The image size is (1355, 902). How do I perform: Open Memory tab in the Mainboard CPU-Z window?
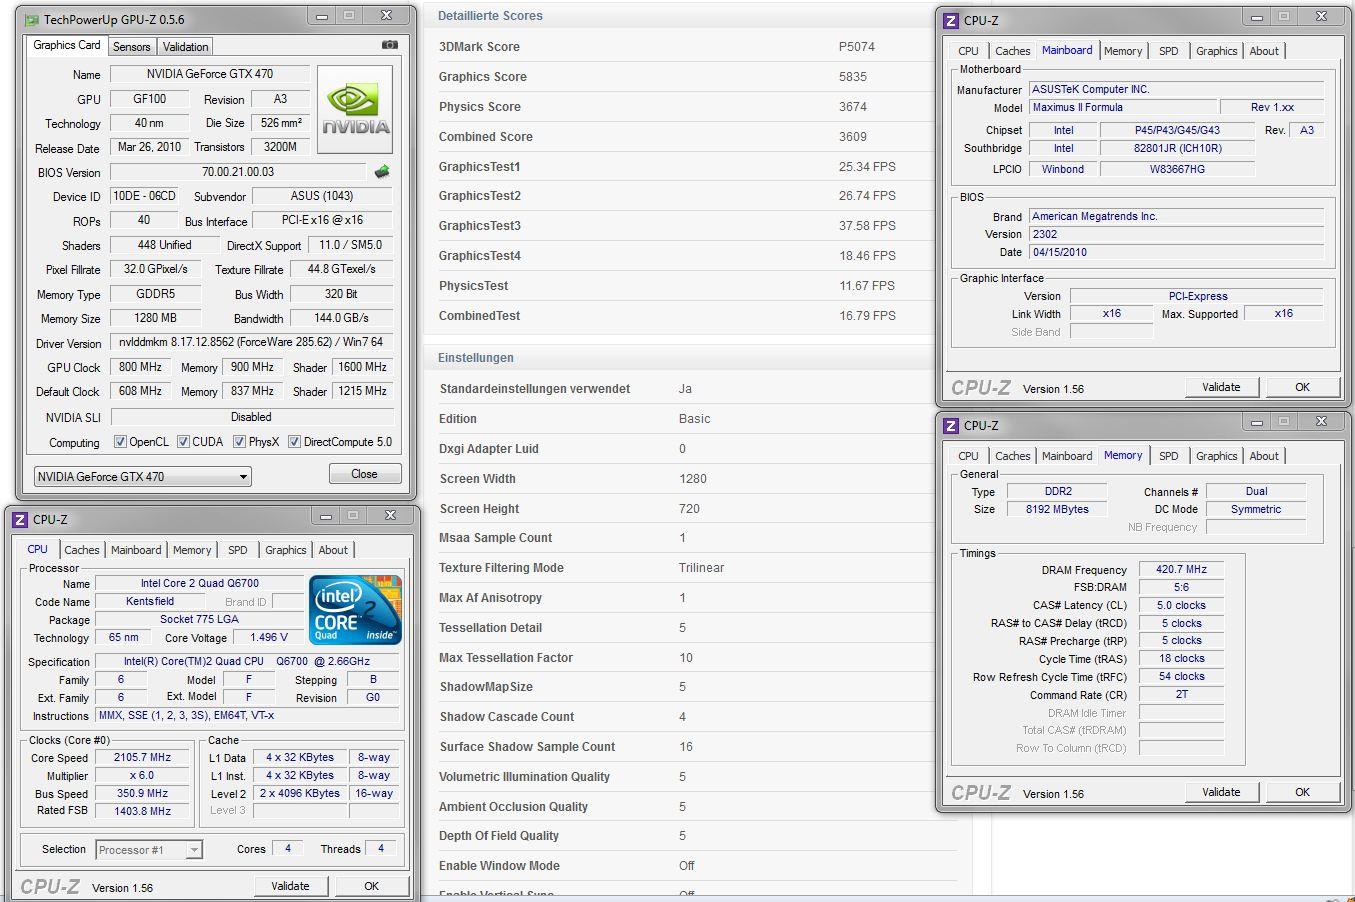coord(1123,51)
